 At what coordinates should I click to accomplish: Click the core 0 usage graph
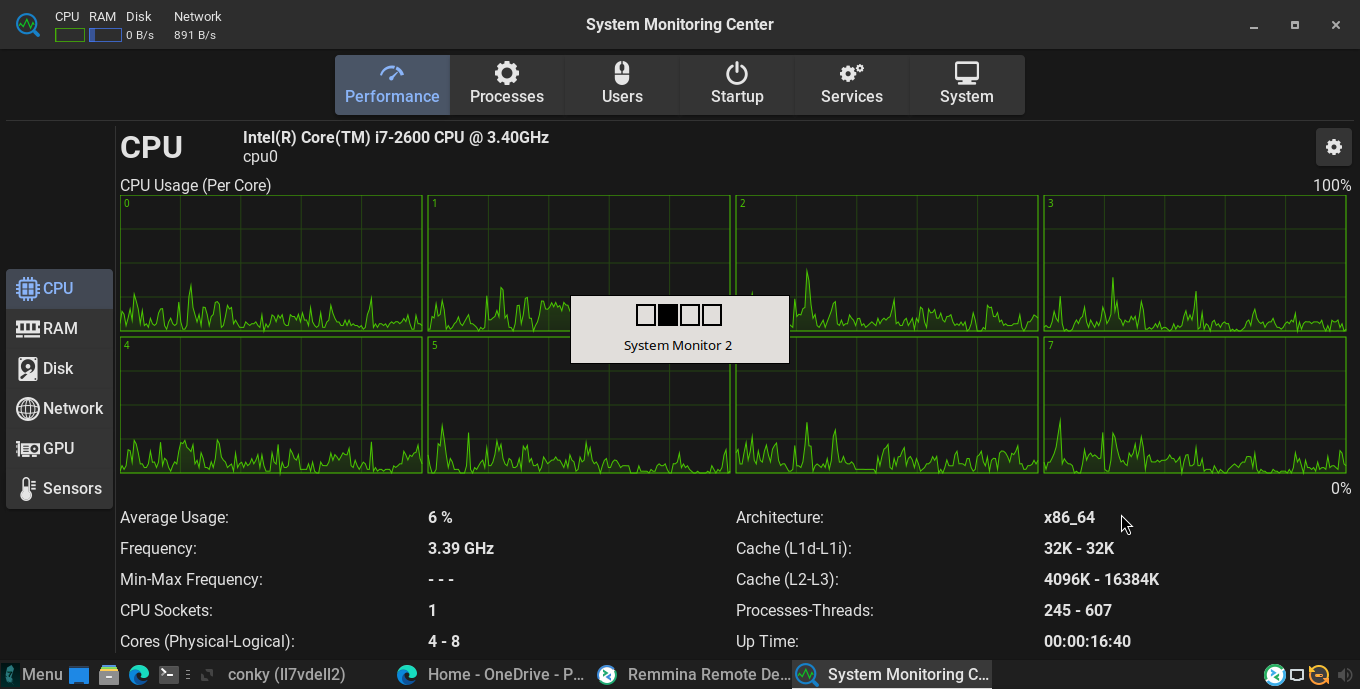271,263
